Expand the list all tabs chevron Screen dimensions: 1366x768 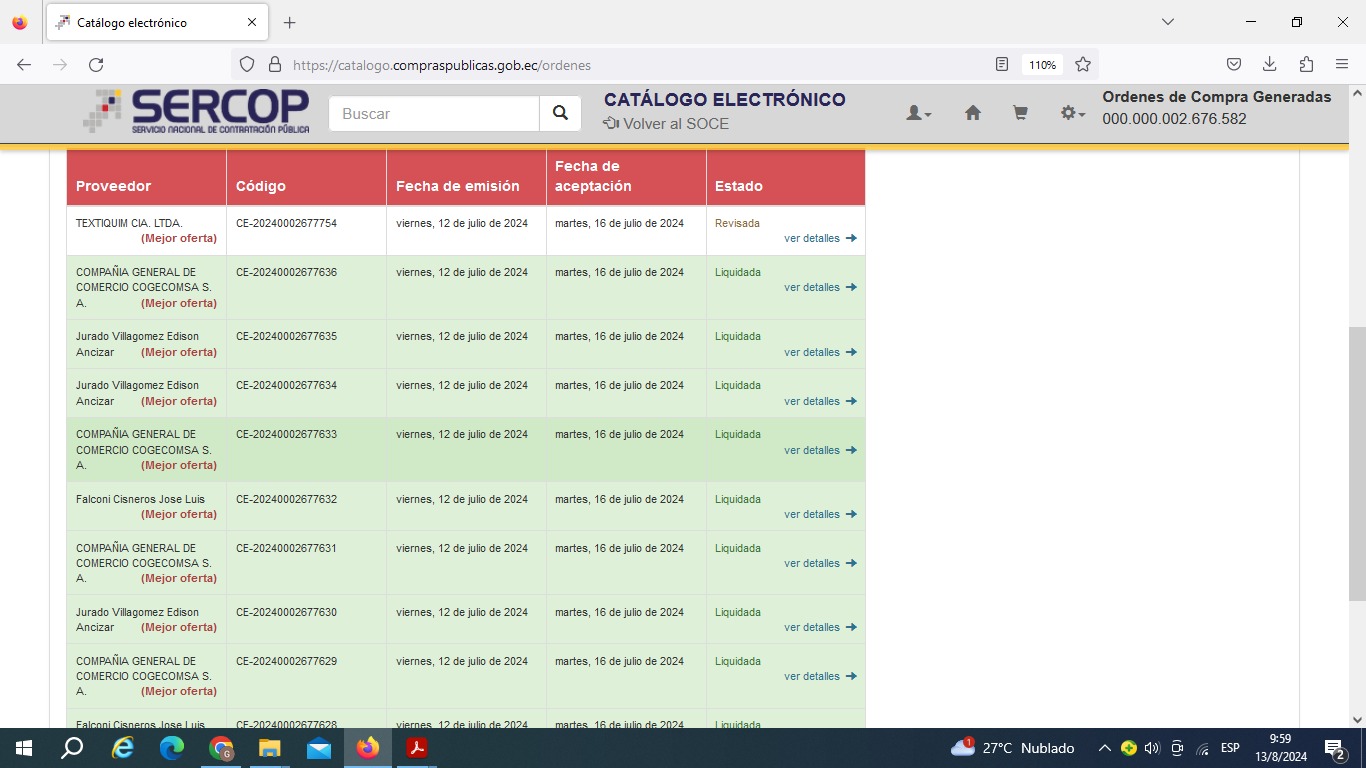1167,22
